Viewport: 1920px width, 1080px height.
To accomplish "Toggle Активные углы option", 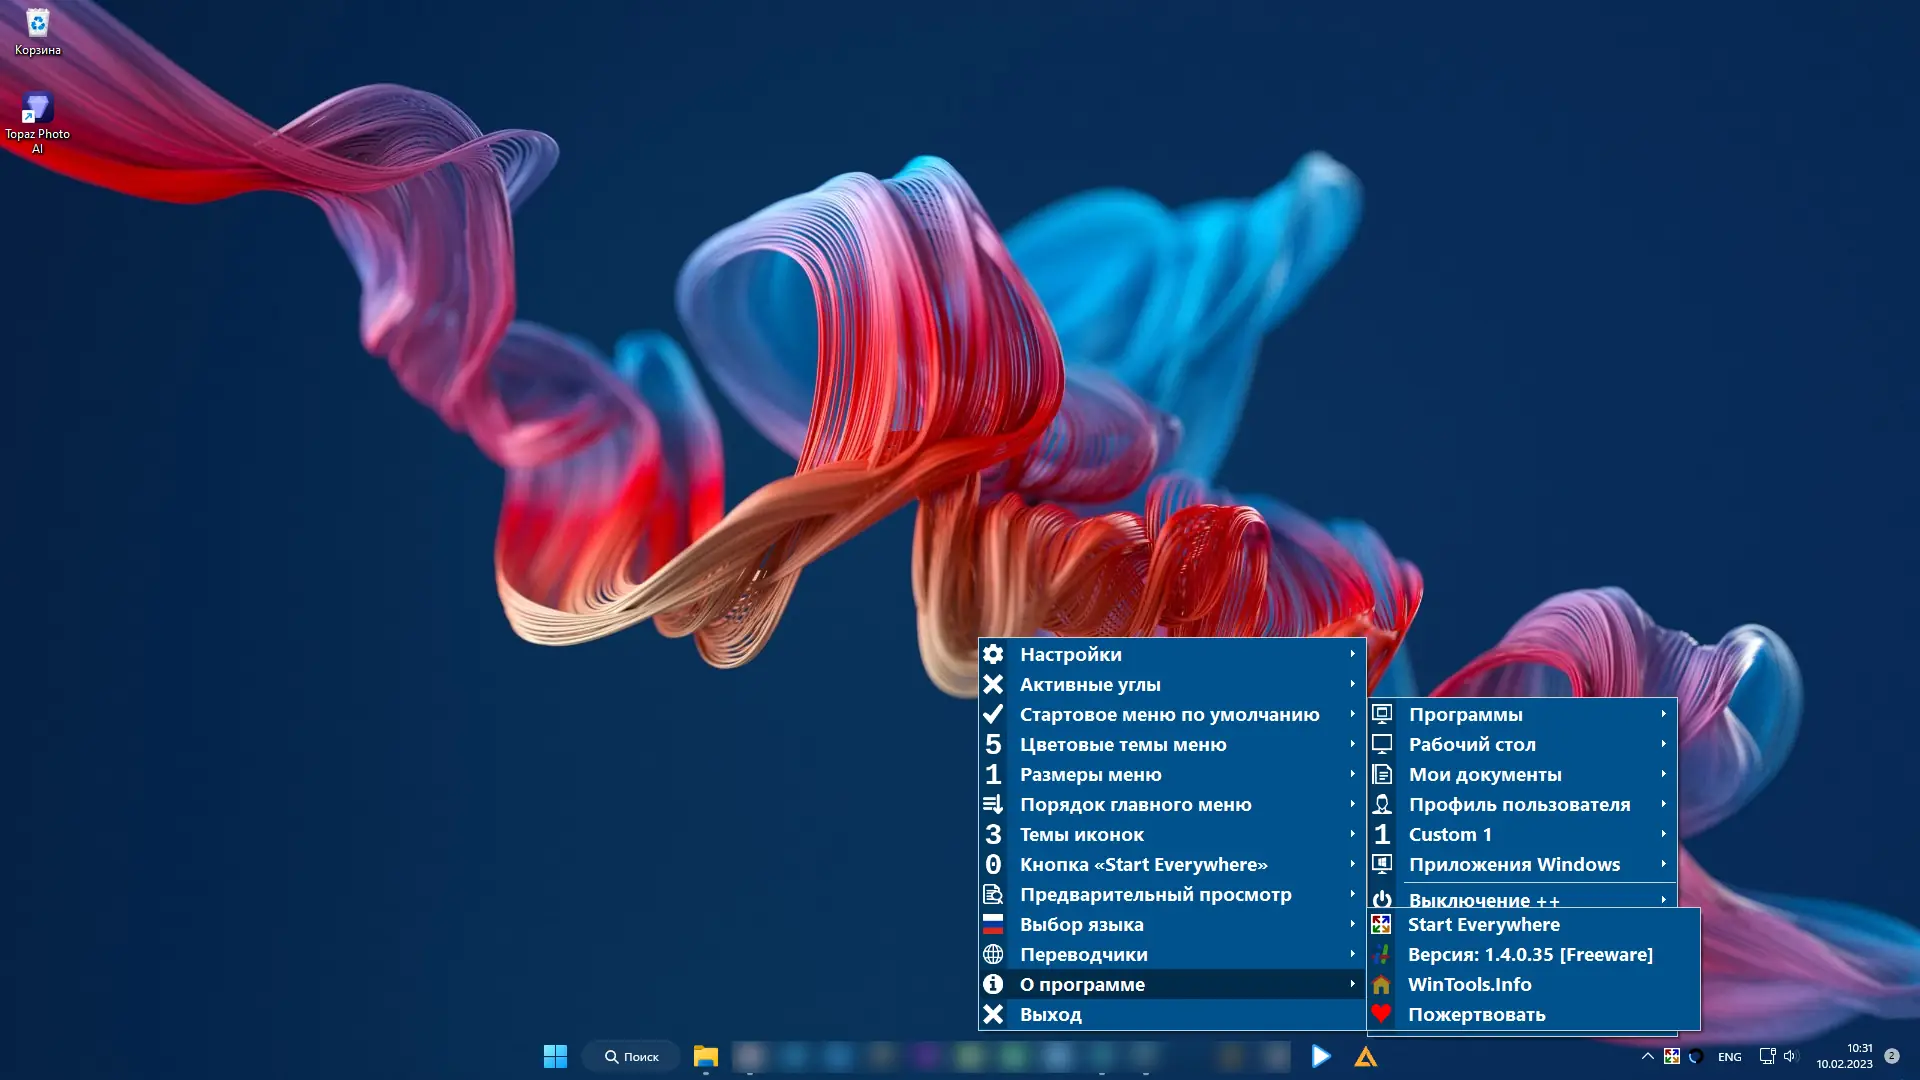I will coord(1090,685).
